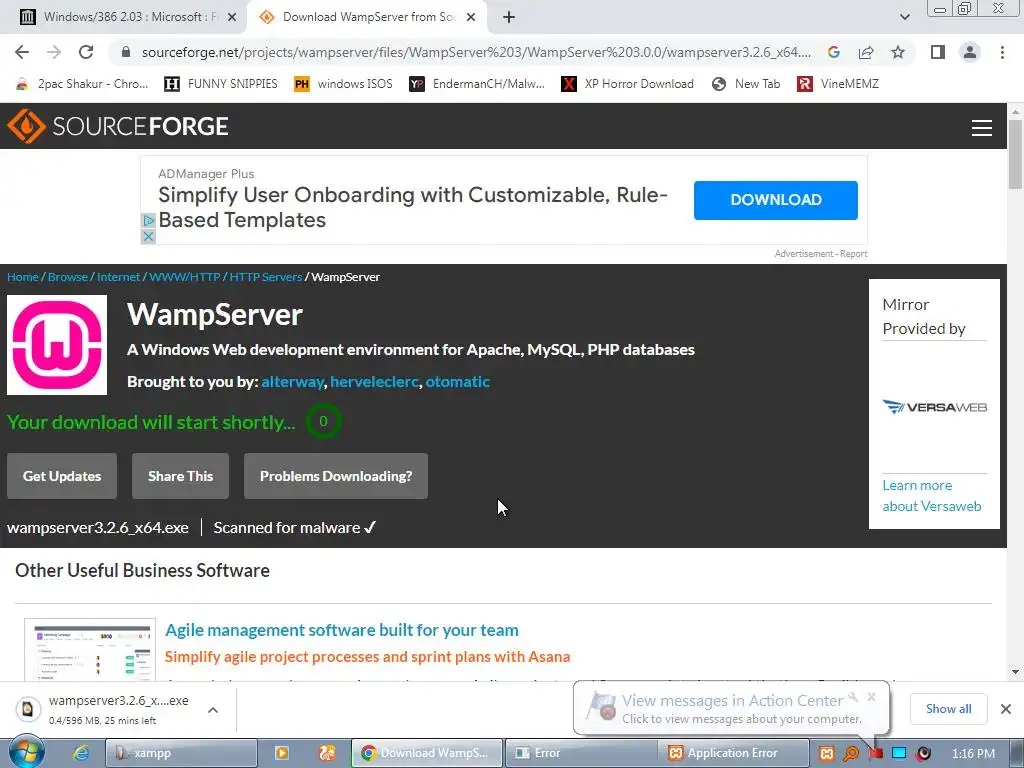Open the XP Horror Download bookmark
The height and width of the screenshot is (768, 1024).
[x=628, y=84]
